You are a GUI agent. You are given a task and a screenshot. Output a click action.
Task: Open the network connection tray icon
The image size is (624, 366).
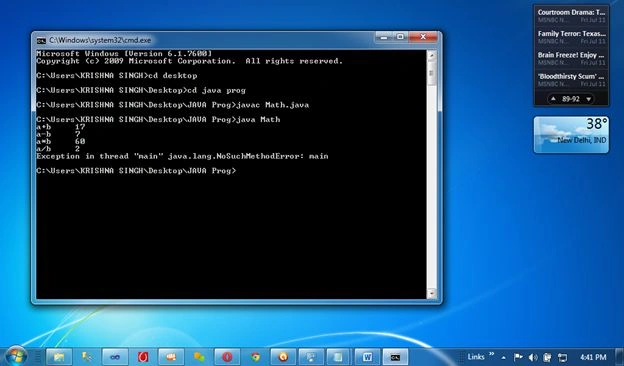coord(562,357)
